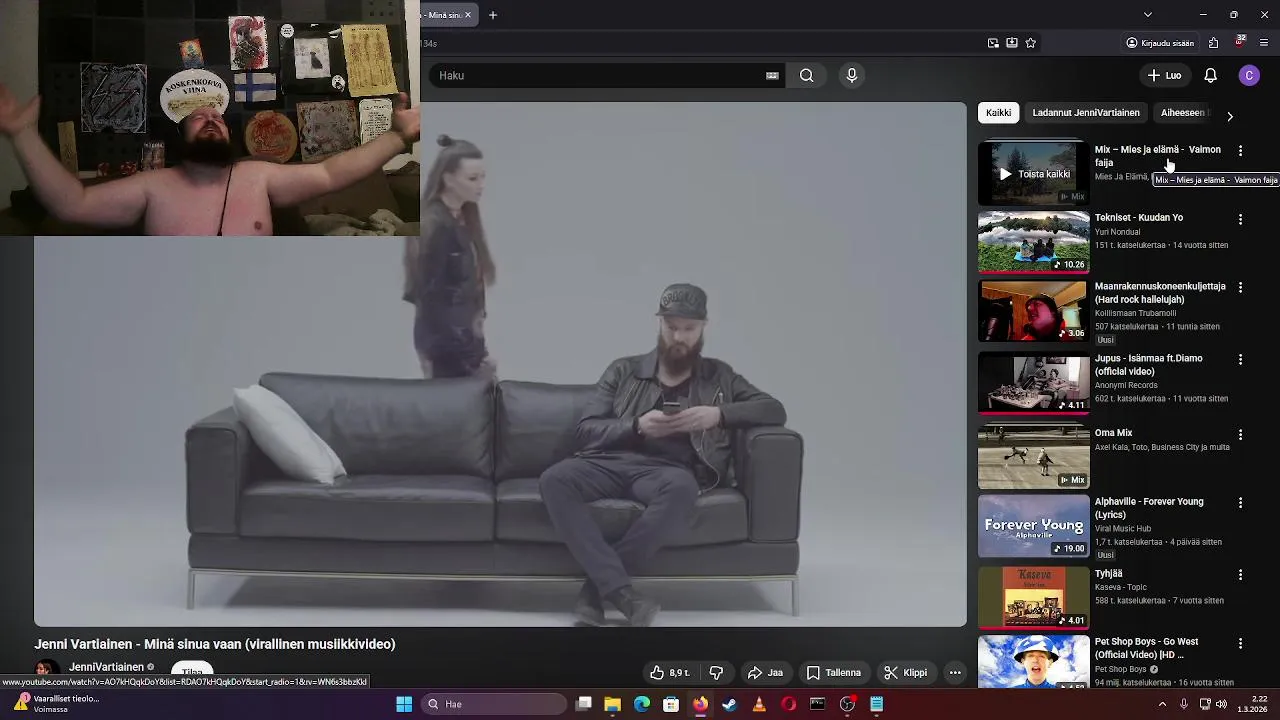Viewport: 1280px width, 720px height.
Task: Select the Kaikki filter chip
Action: click(x=998, y=113)
